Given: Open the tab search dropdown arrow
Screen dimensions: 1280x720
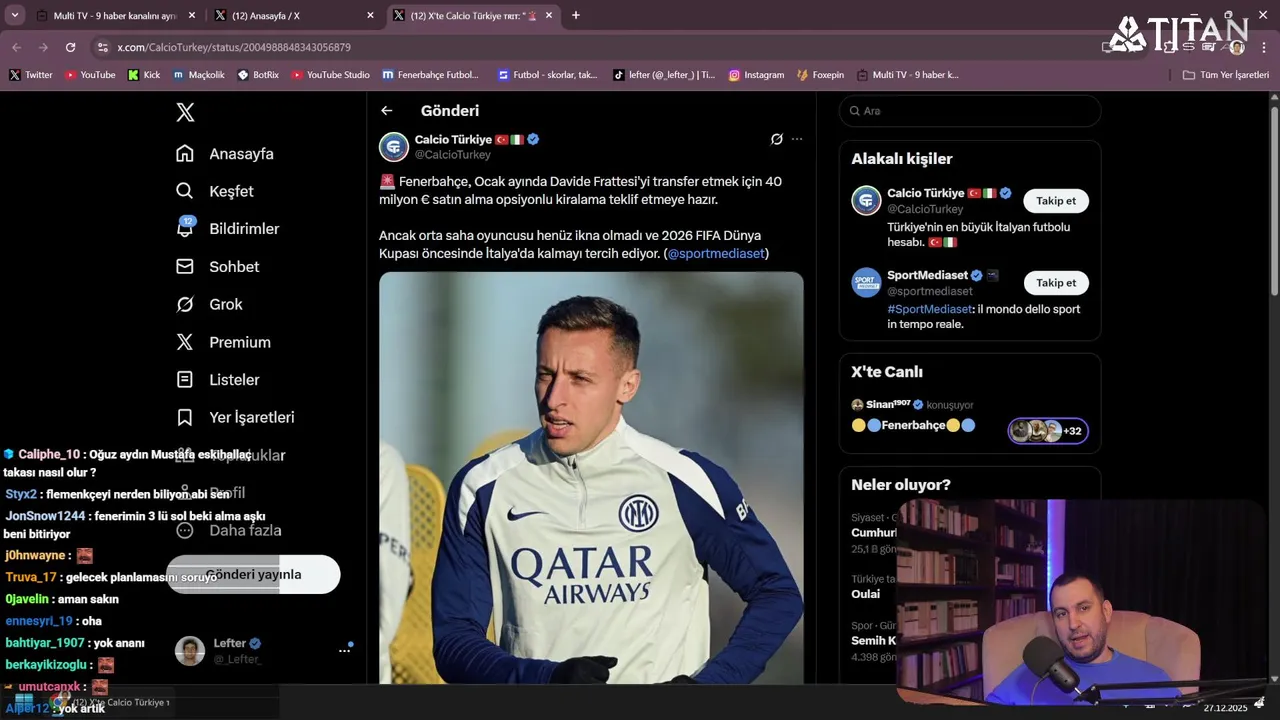Looking at the screenshot, I should coord(15,15).
